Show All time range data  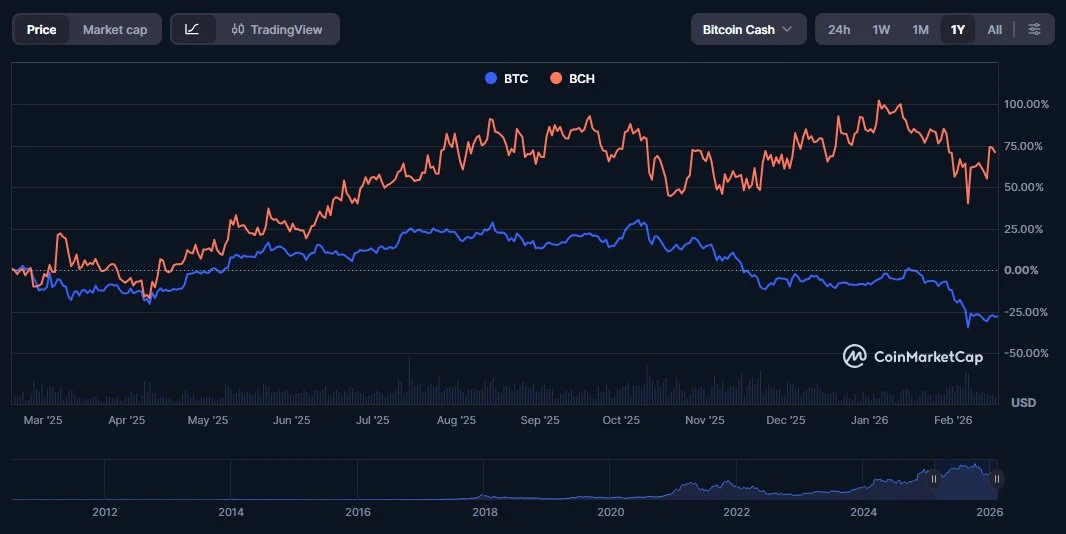pos(994,29)
